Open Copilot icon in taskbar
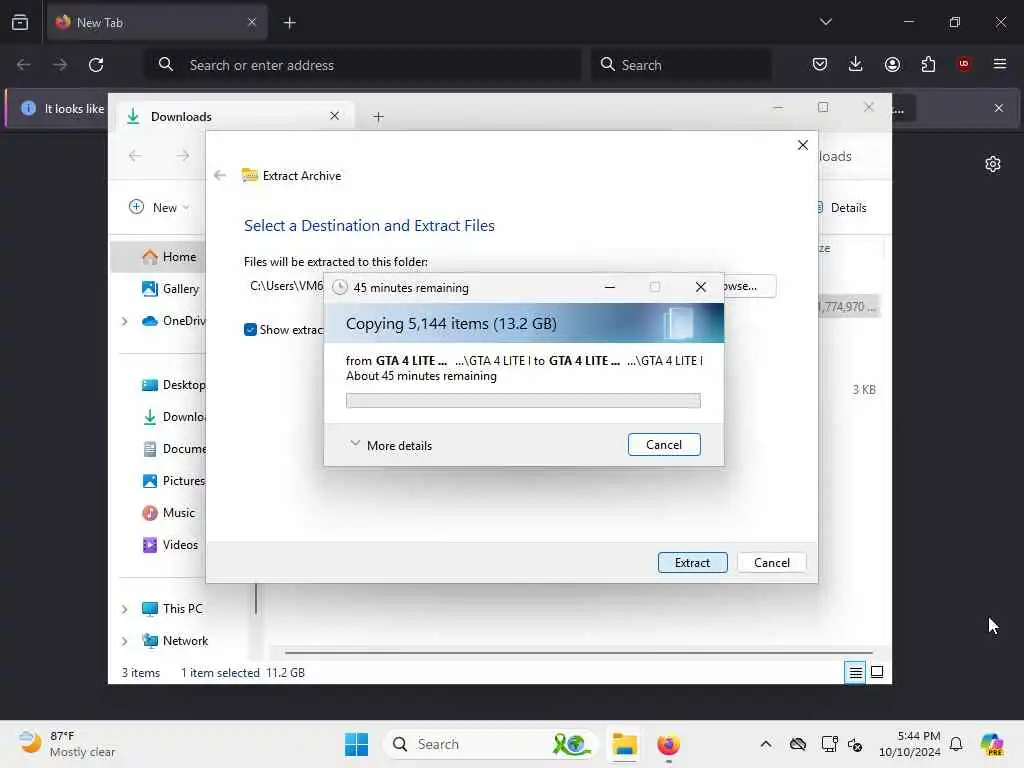The height and width of the screenshot is (768, 1024). pos(992,744)
